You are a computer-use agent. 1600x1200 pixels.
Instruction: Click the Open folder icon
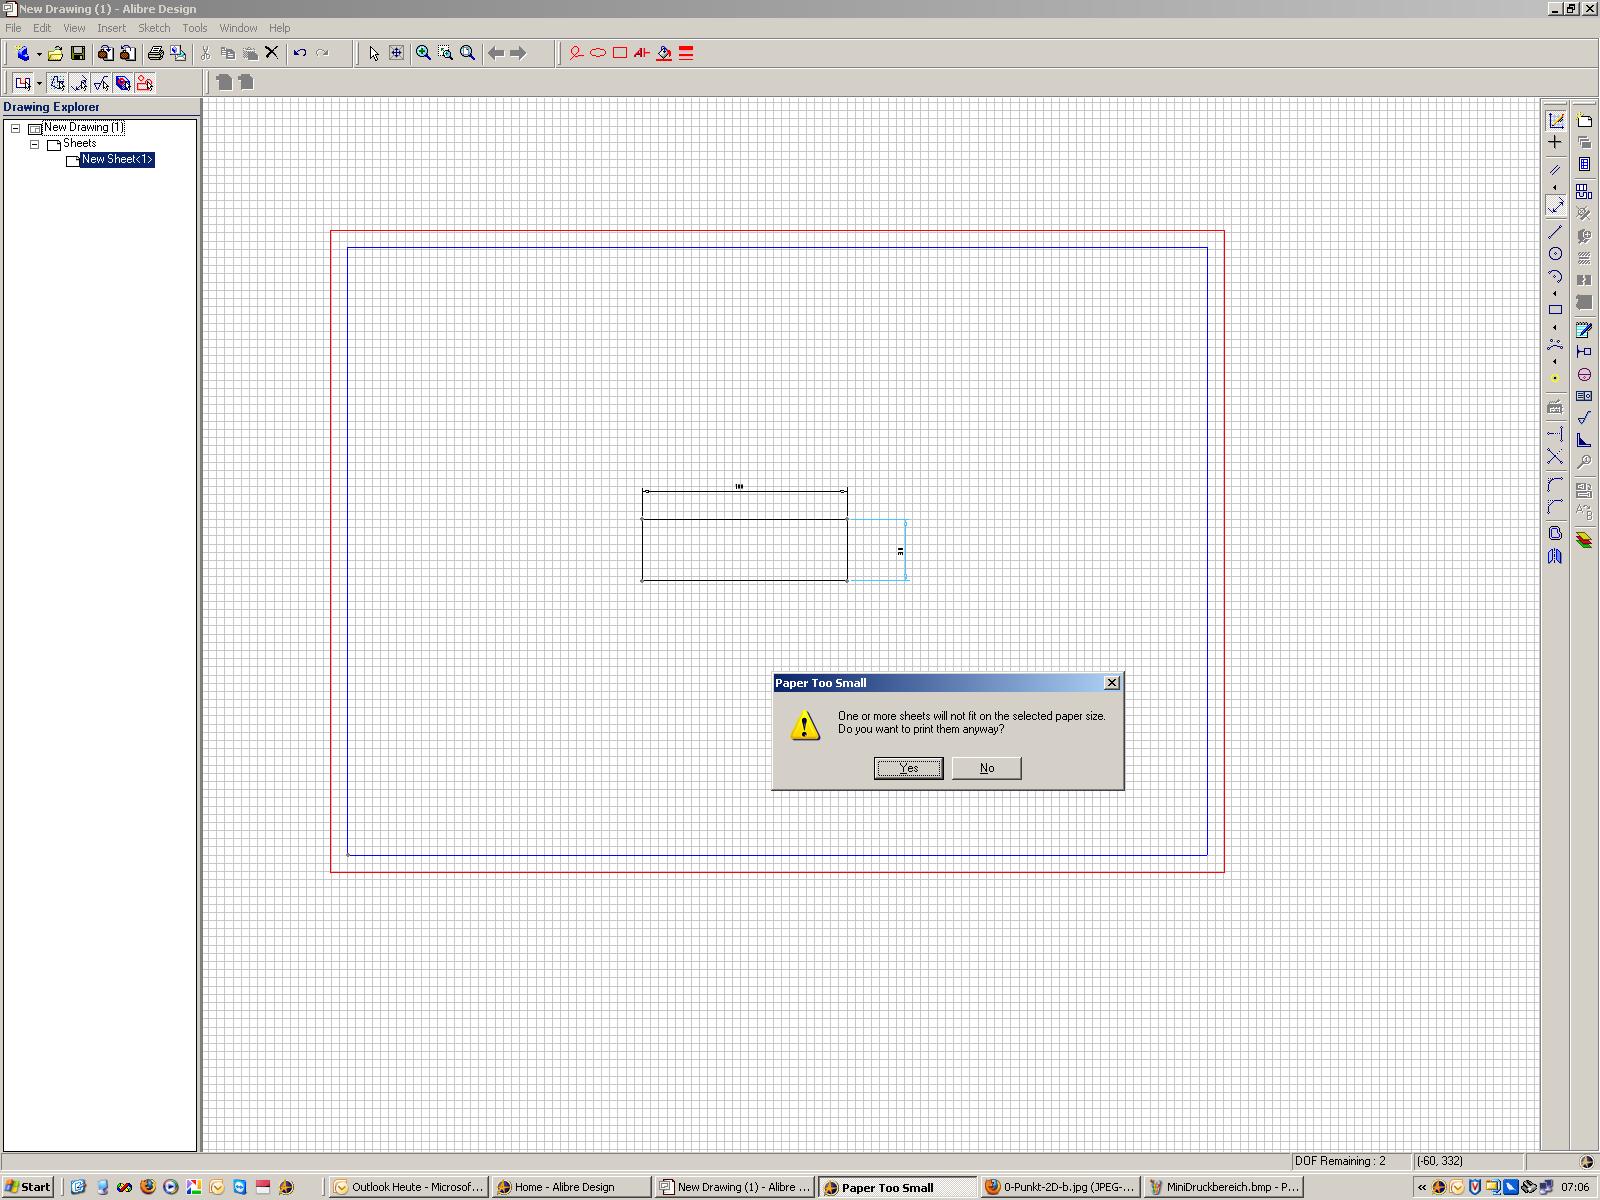pos(55,53)
